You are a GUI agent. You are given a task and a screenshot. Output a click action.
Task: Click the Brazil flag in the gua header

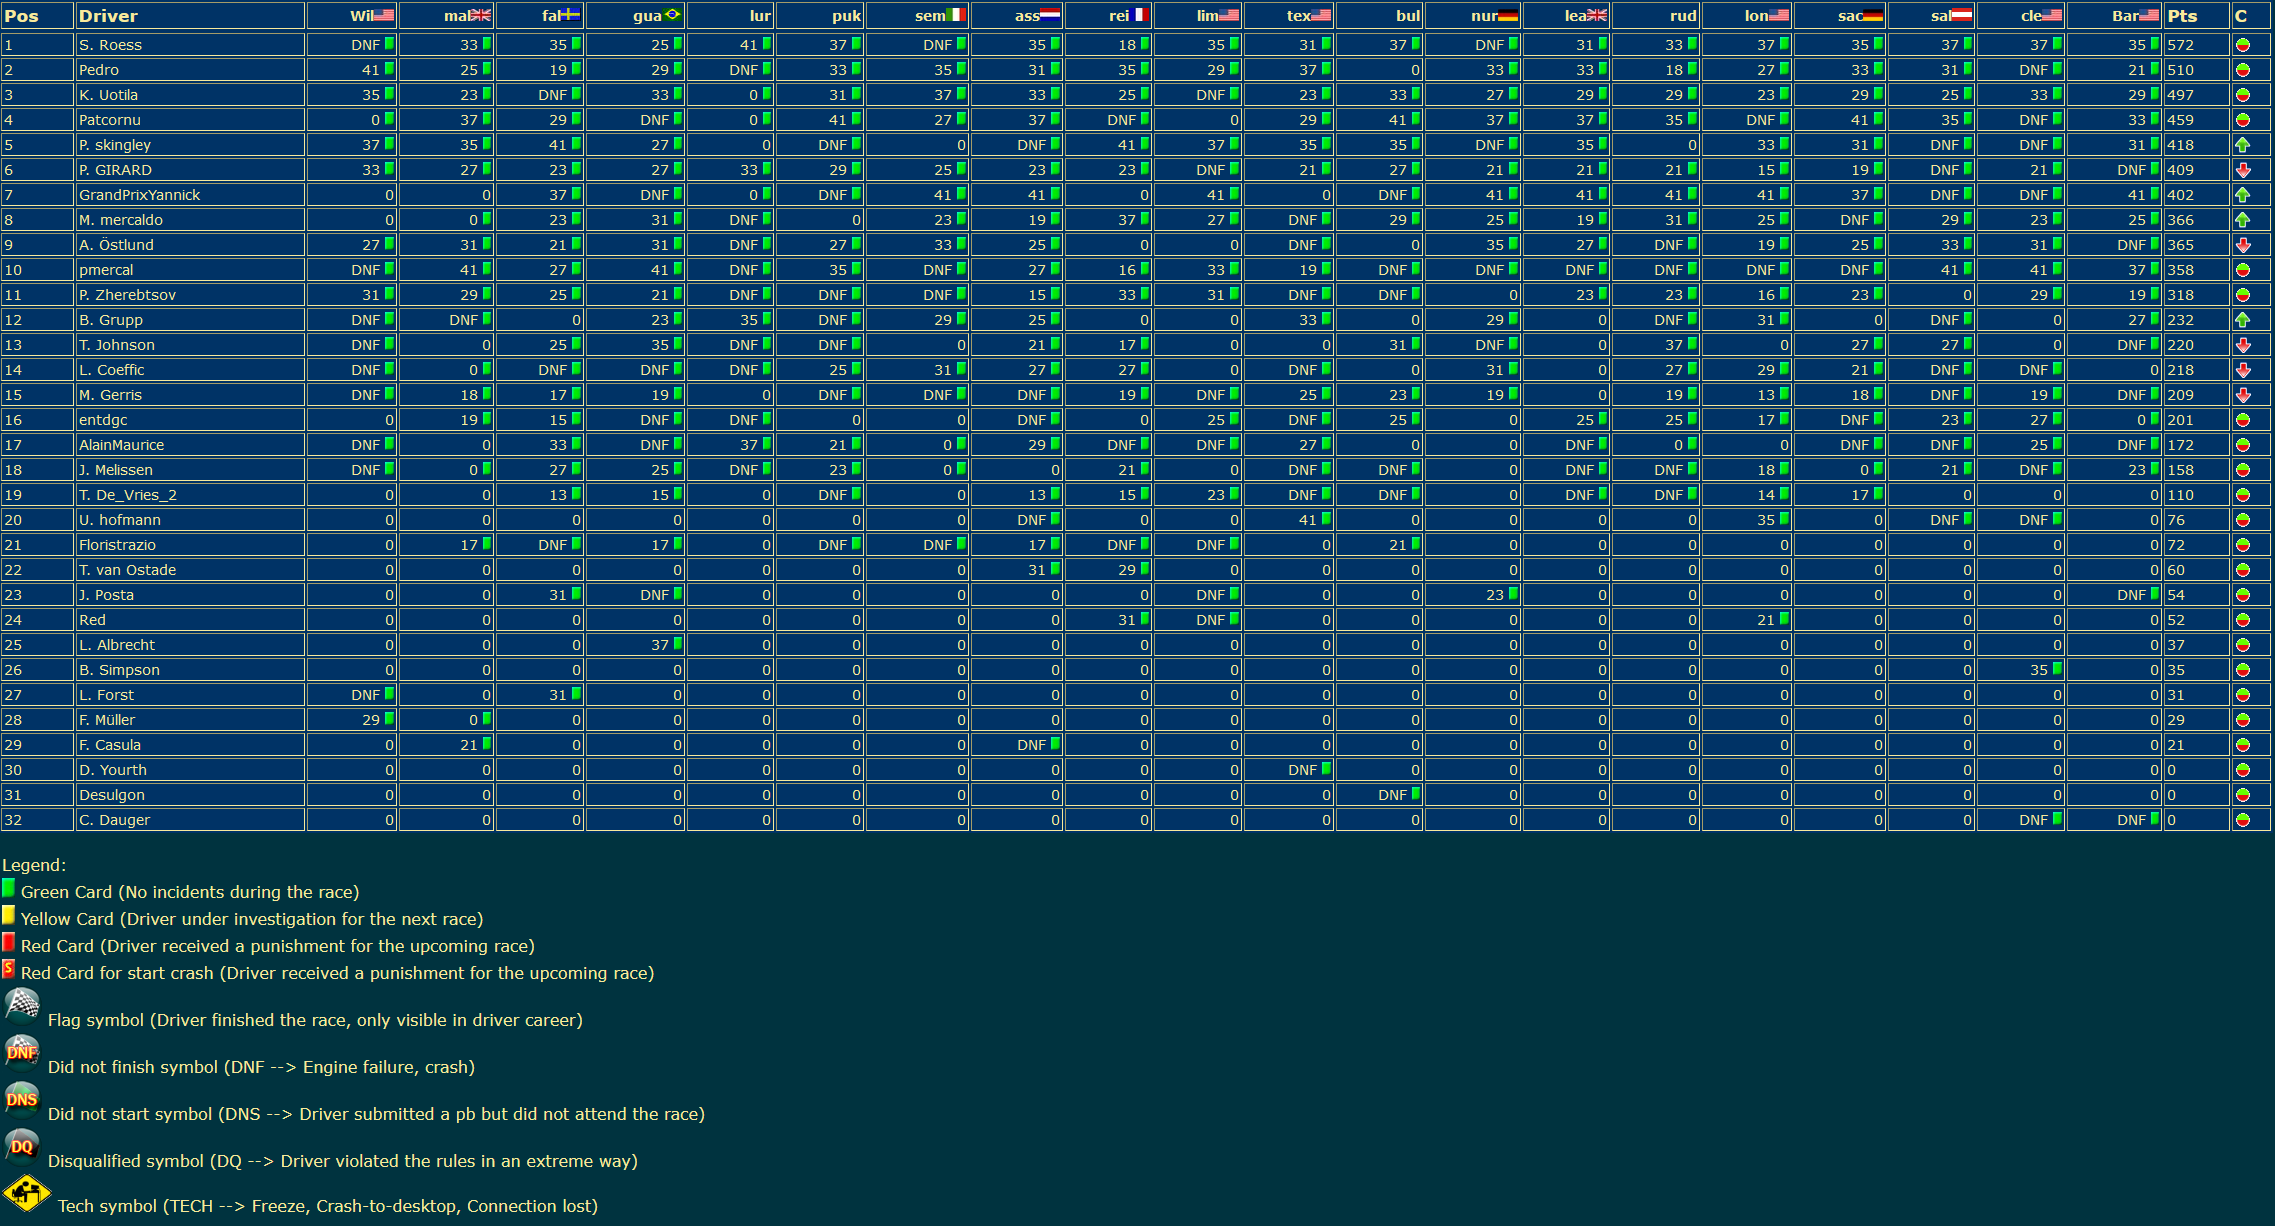pos(672,15)
